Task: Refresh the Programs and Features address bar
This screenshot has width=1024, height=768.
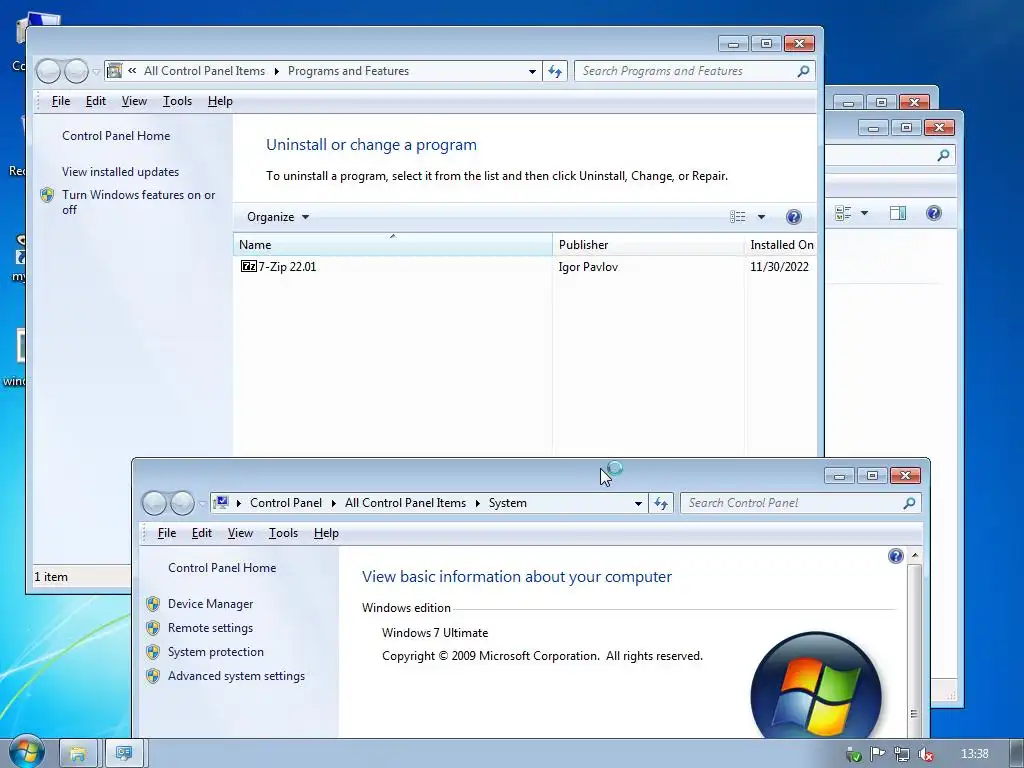Action: pyautogui.click(x=555, y=71)
